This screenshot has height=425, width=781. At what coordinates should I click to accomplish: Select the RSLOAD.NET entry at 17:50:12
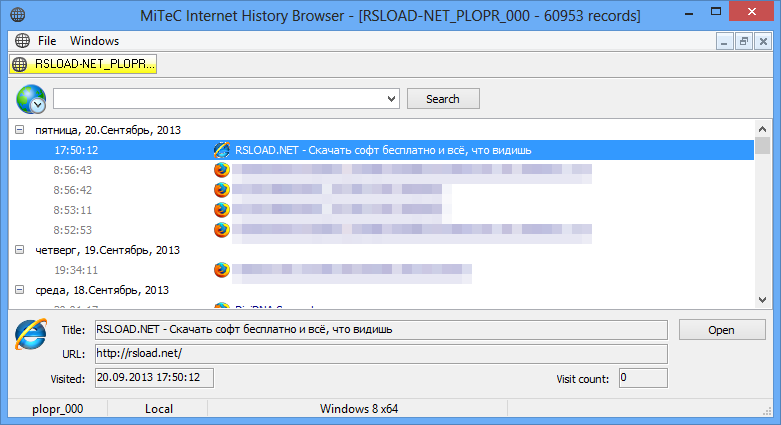pos(382,150)
